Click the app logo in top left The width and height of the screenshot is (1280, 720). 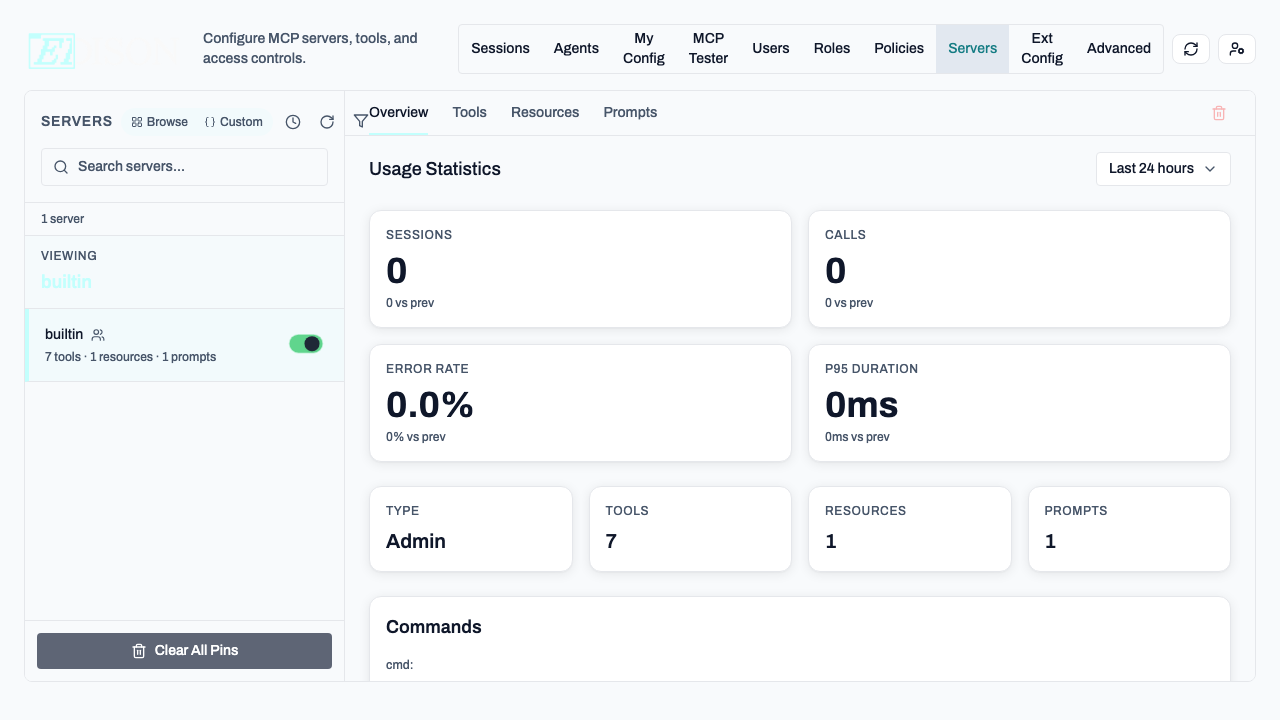[52, 50]
